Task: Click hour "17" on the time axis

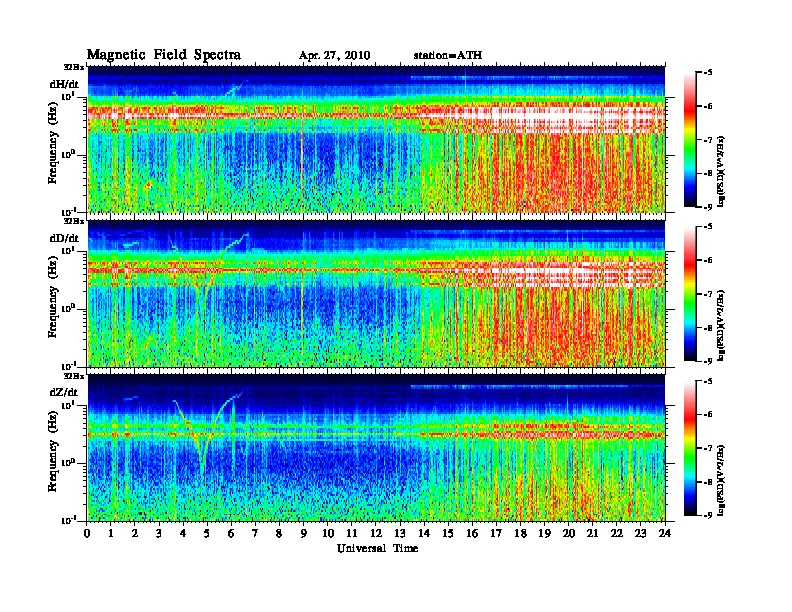Action: [497, 533]
